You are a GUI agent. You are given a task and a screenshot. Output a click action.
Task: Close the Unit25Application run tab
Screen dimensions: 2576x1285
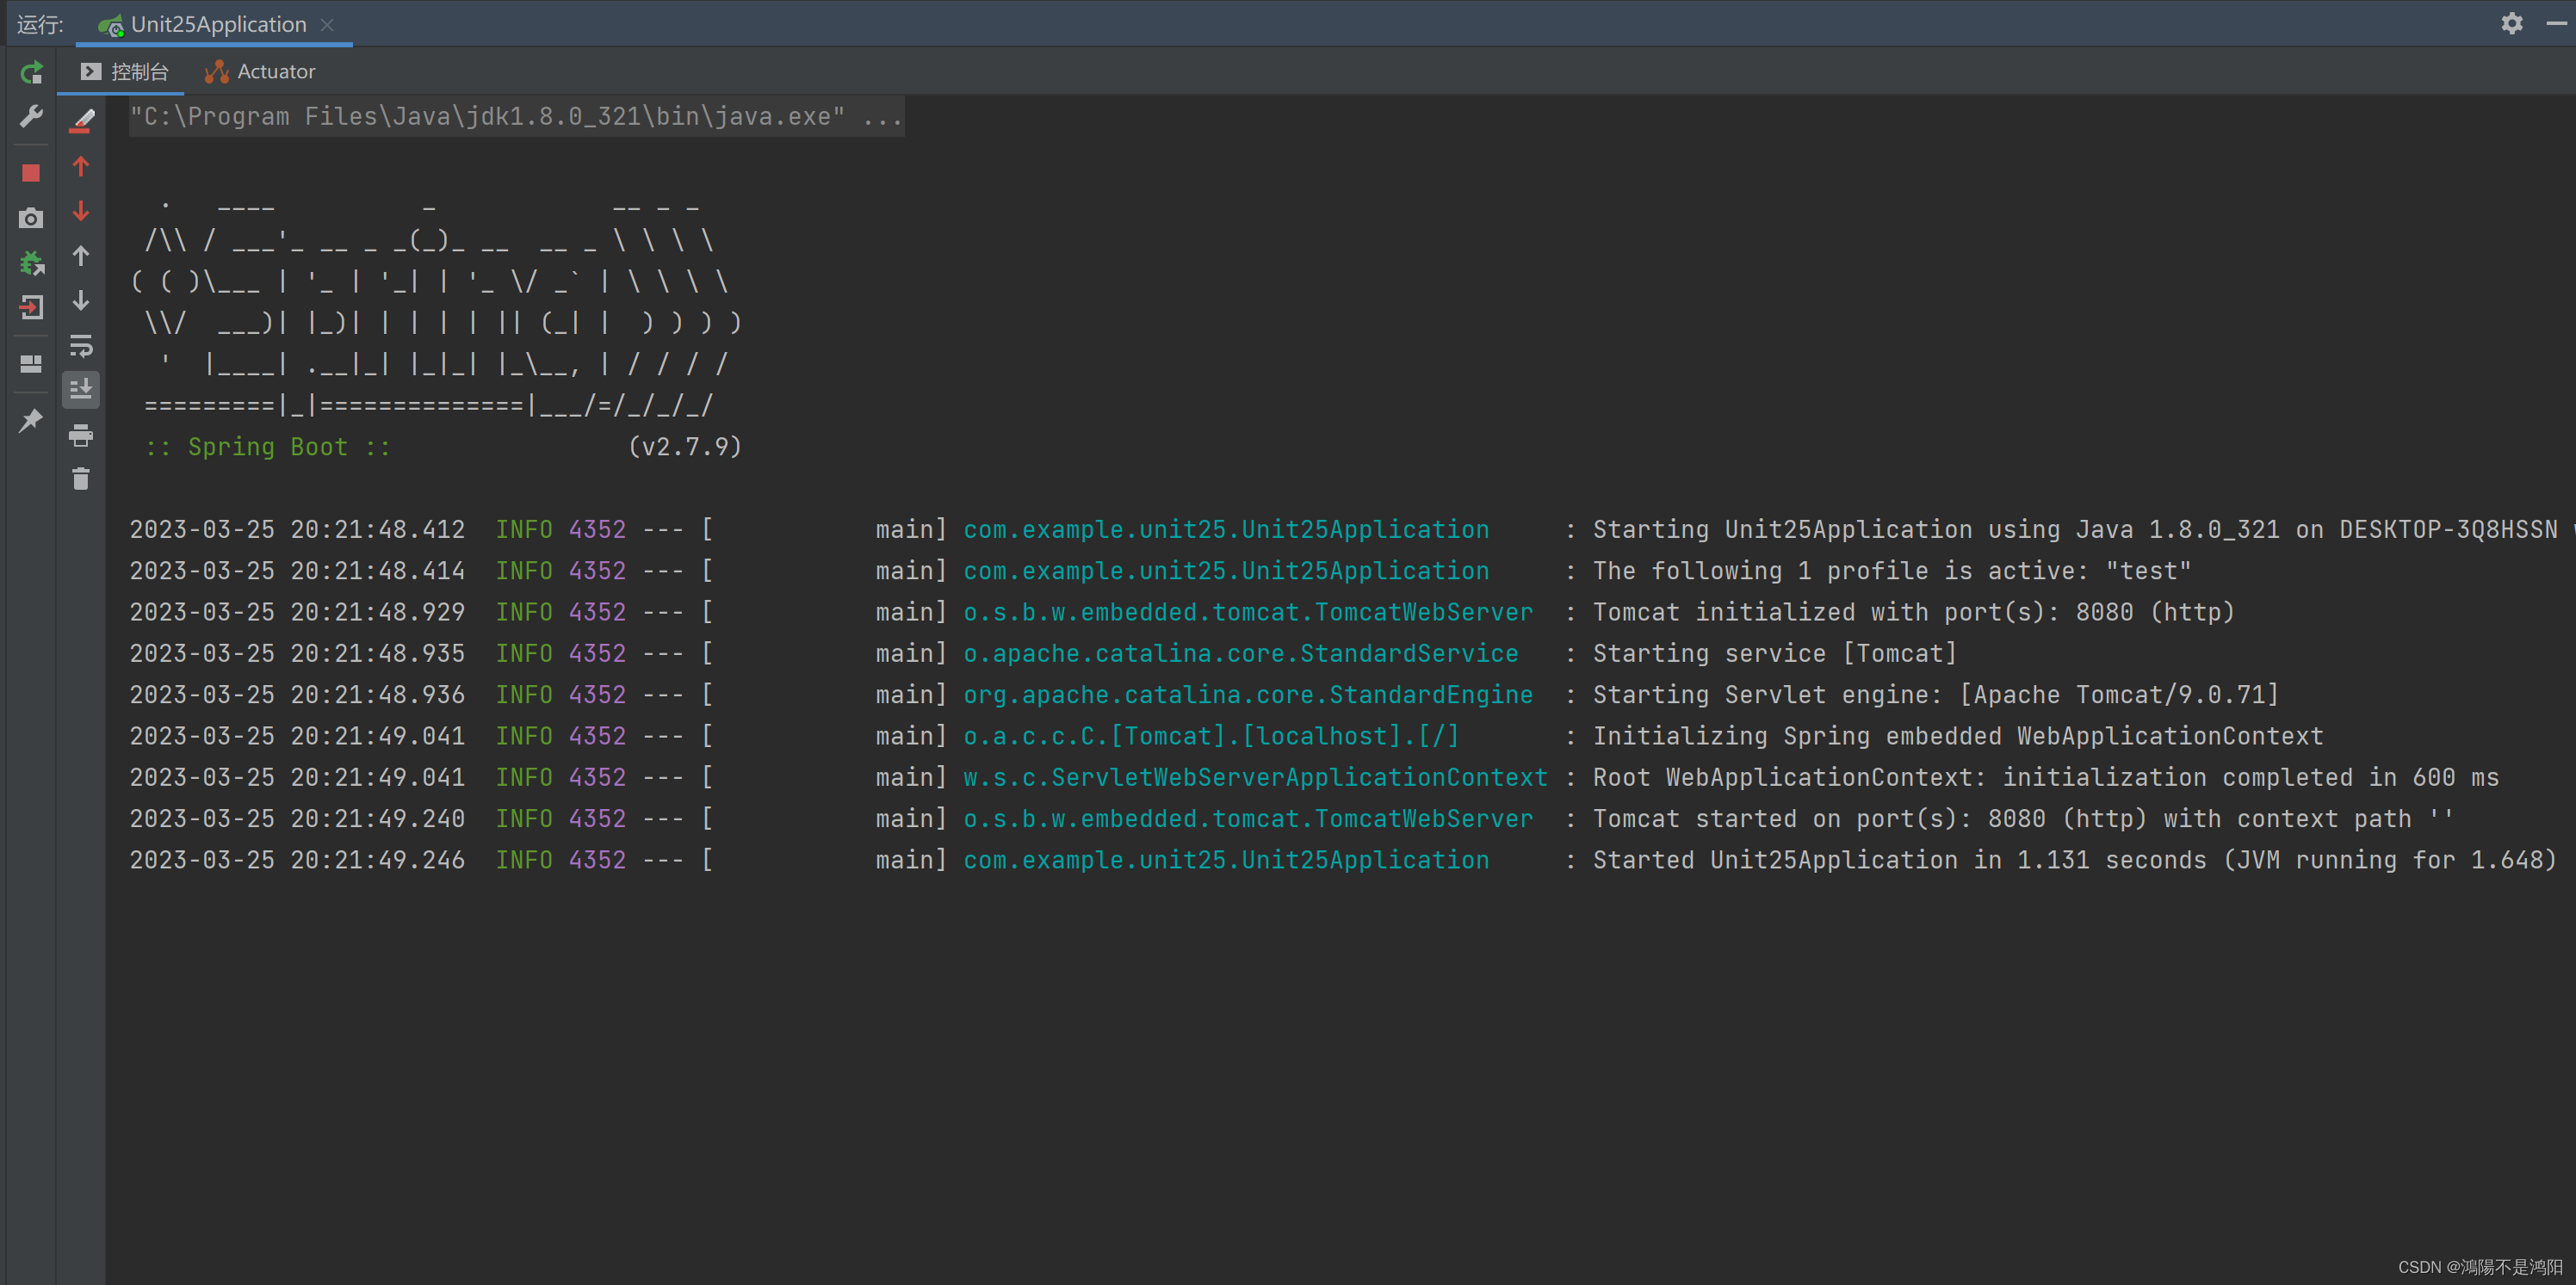(327, 25)
